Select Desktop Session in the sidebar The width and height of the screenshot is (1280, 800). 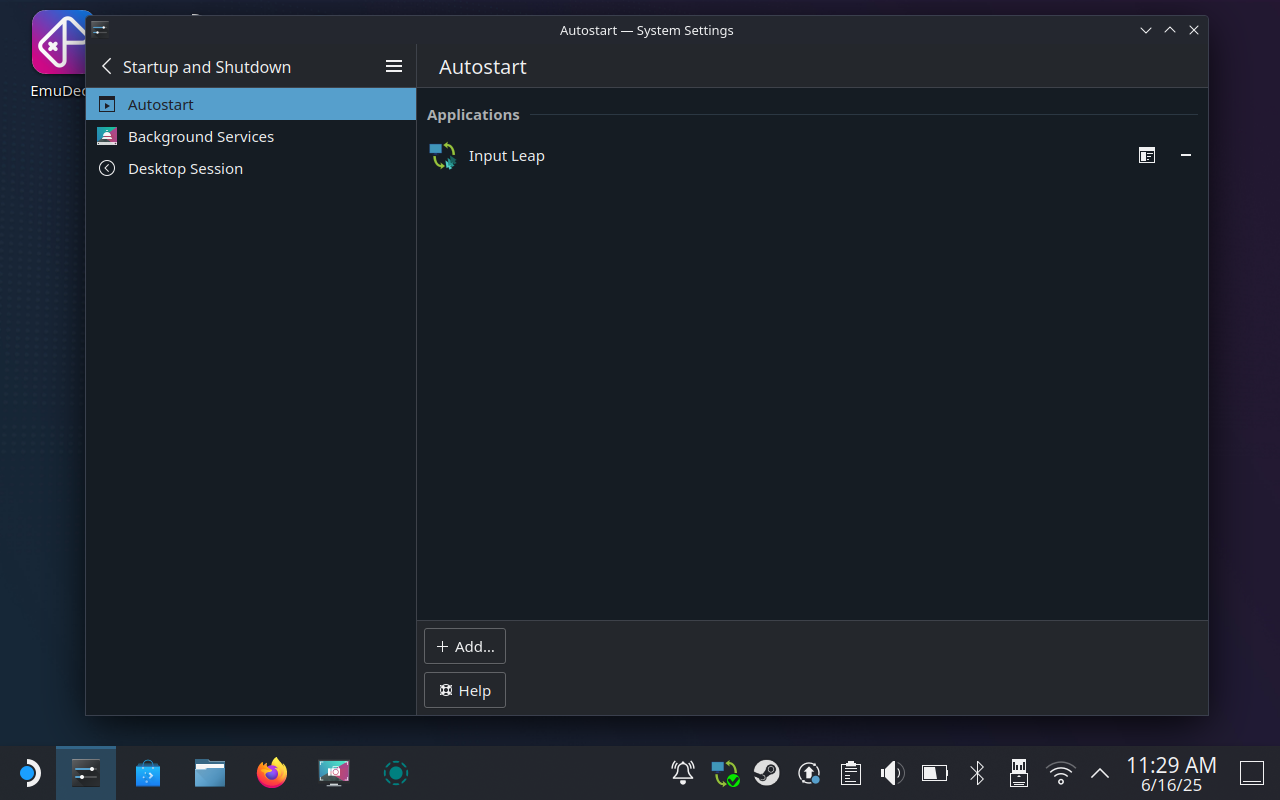[x=185, y=168]
